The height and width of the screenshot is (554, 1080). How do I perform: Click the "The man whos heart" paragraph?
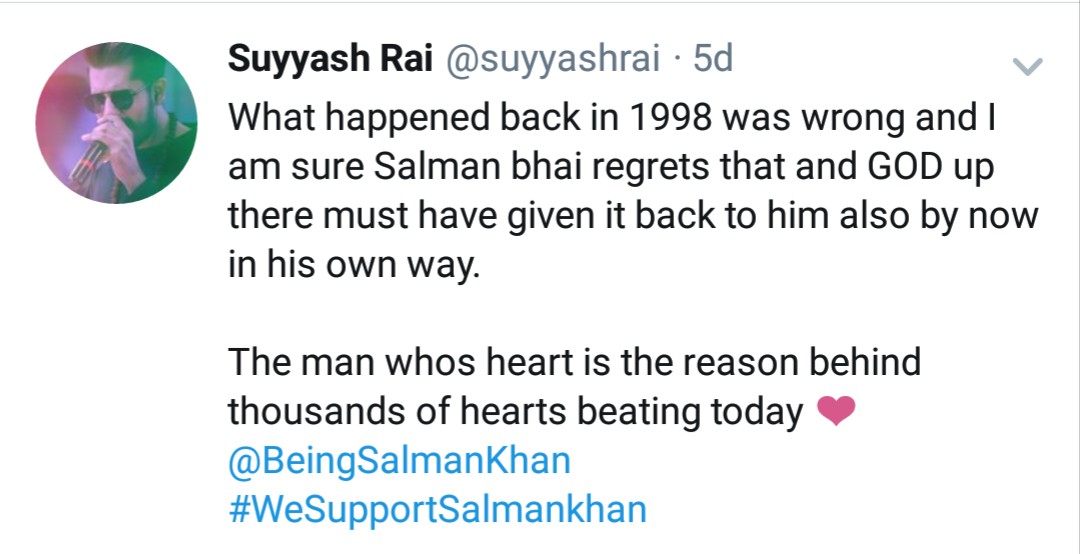(x=574, y=386)
